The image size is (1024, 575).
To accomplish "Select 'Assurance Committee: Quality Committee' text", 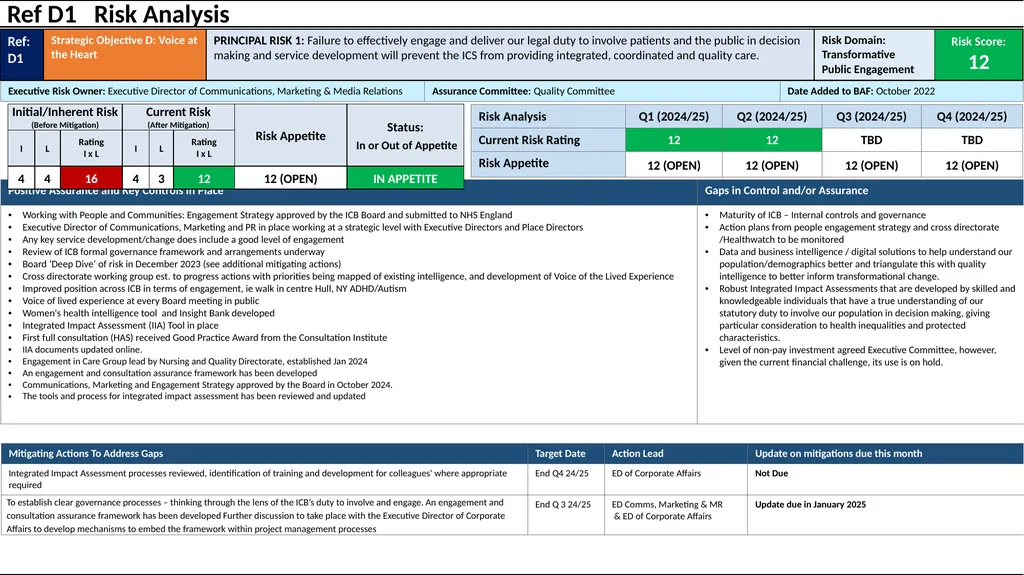I will pos(523,91).
